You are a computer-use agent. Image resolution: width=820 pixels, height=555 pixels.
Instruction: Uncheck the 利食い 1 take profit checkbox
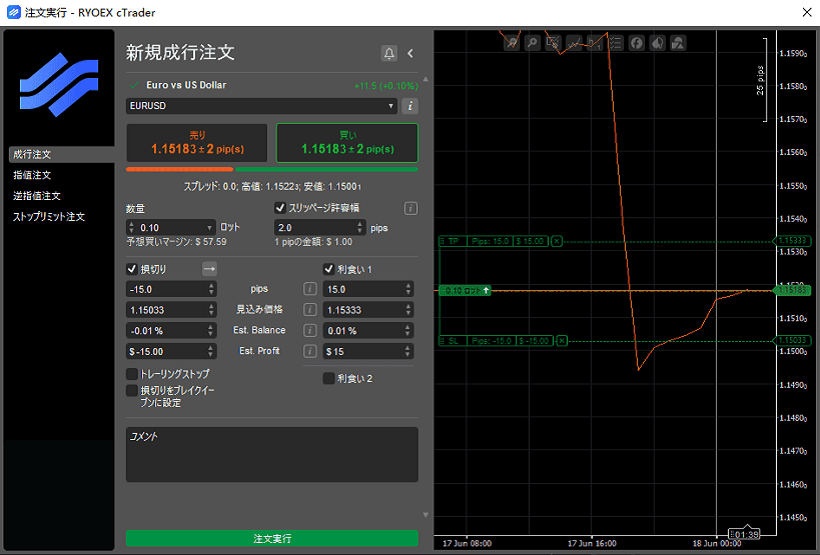[328, 269]
